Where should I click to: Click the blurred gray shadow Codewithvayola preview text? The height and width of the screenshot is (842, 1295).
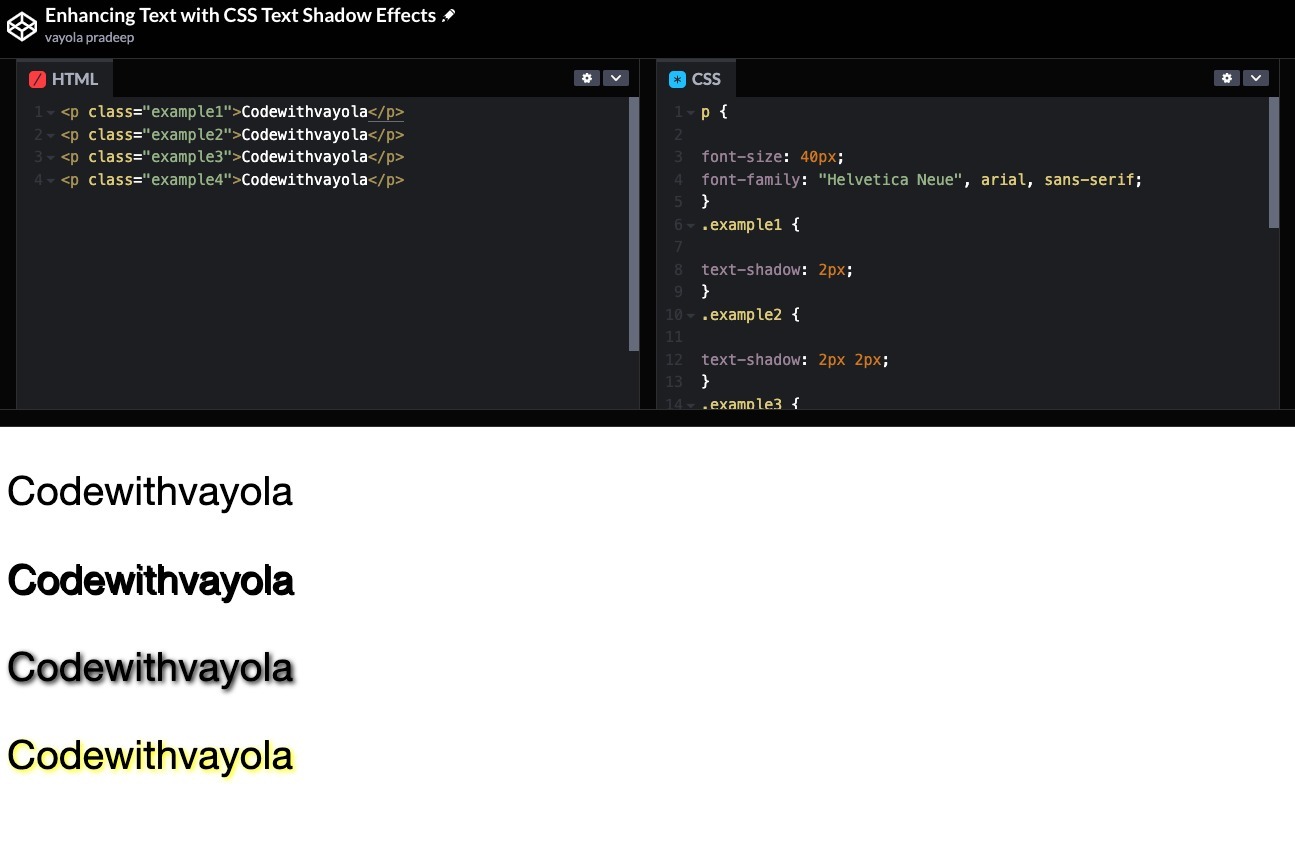pyautogui.click(x=151, y=668)
